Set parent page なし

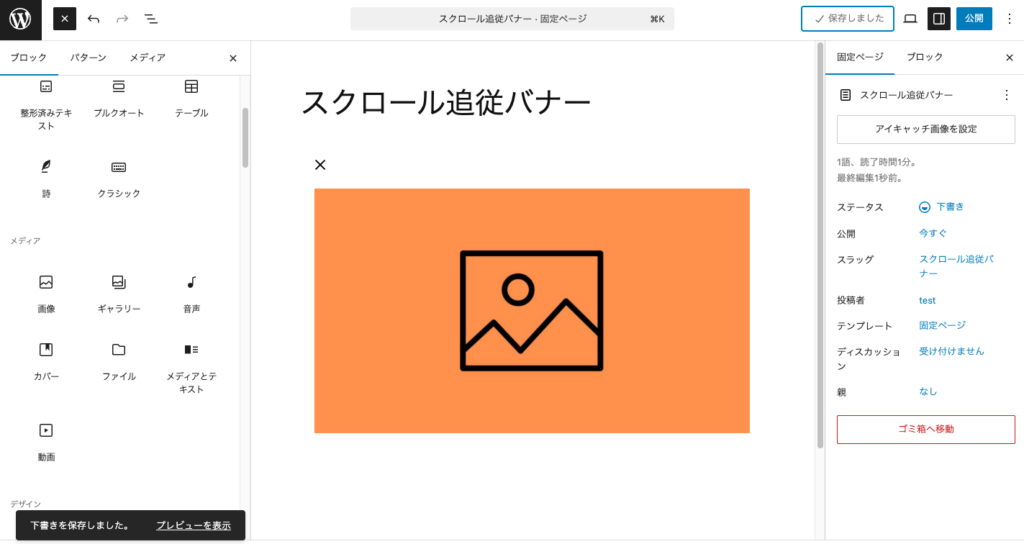(928, 392)
